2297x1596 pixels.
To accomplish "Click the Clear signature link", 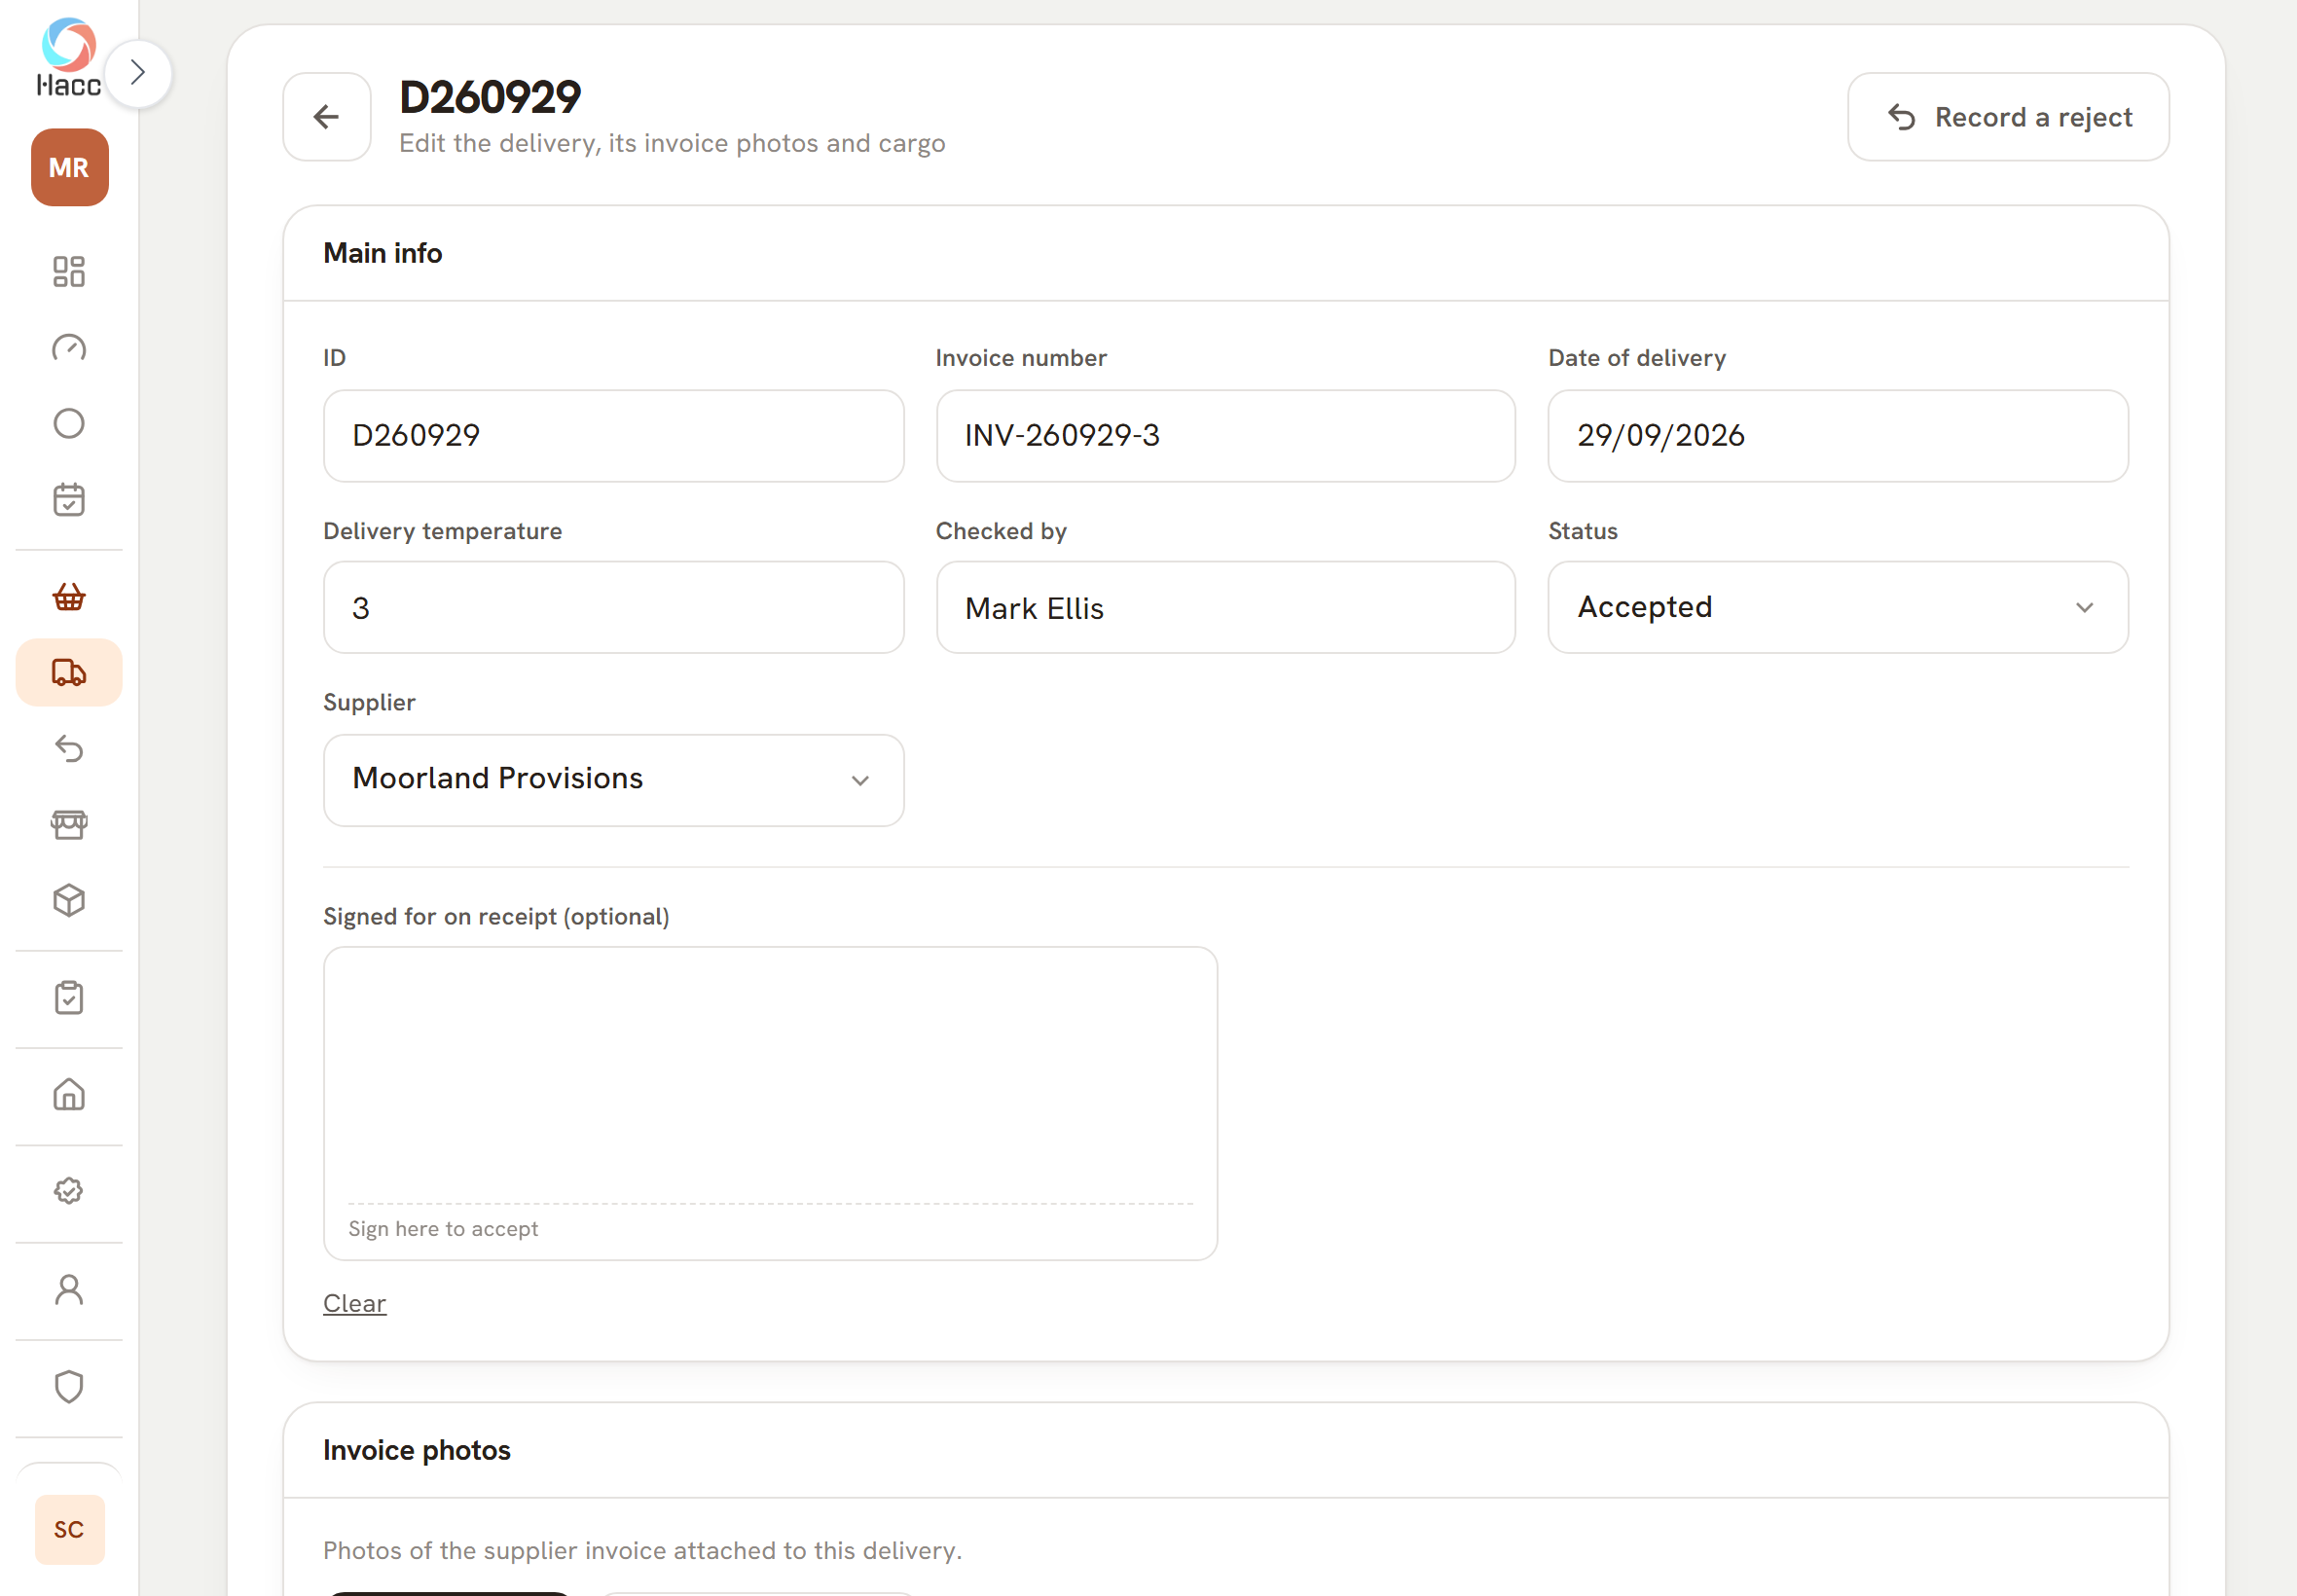I will (x=354, y=1303).
